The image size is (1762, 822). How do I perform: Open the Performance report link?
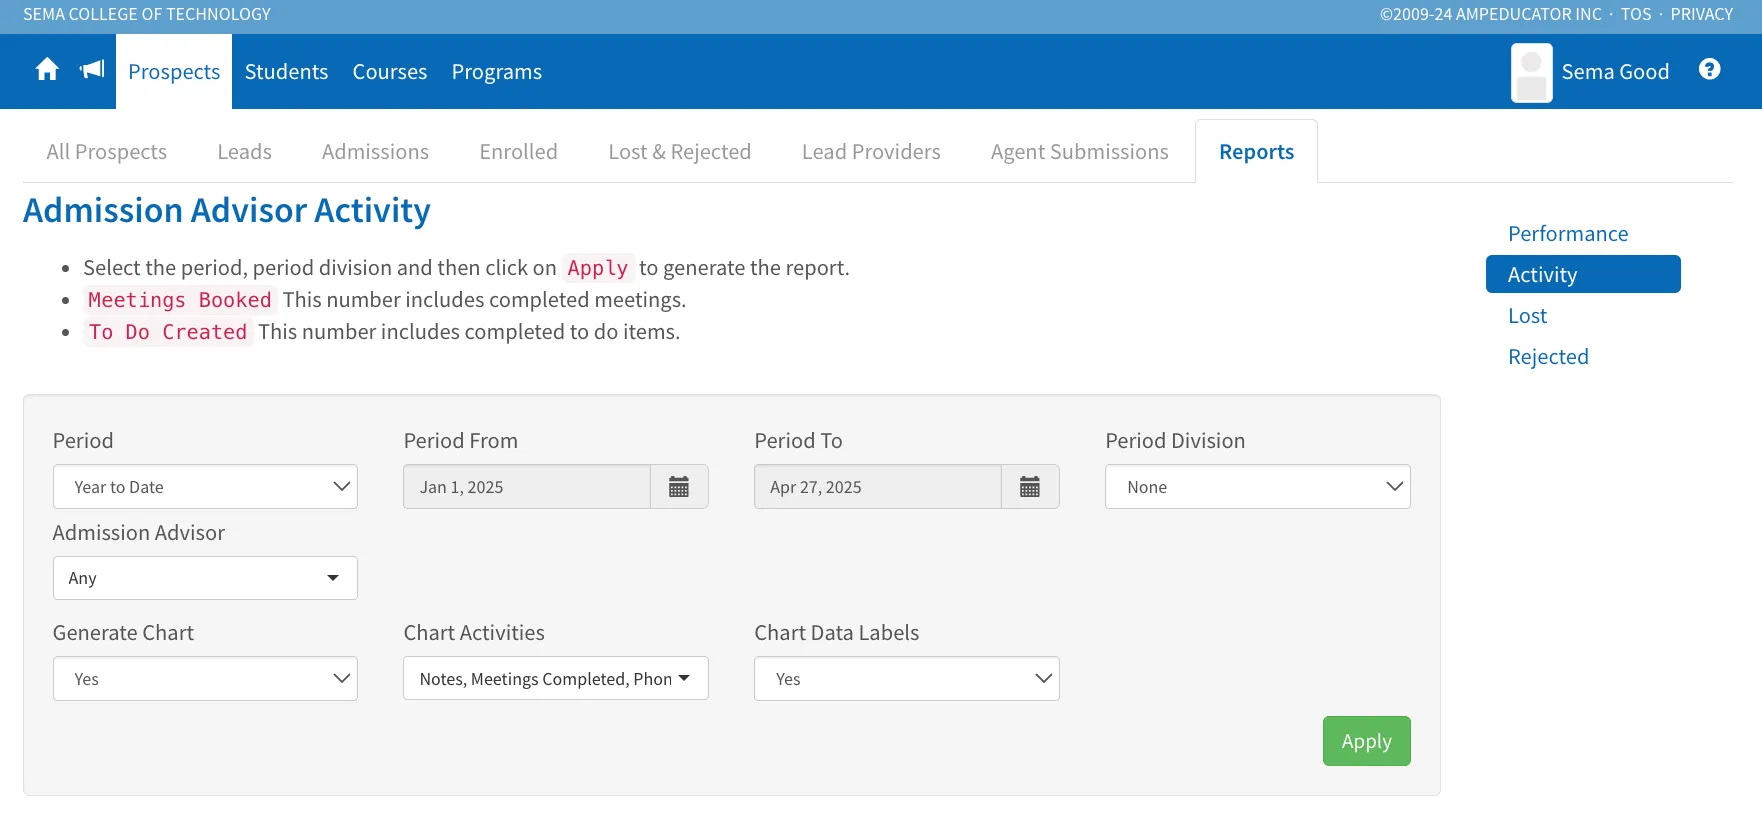[x=1568, y=234]
